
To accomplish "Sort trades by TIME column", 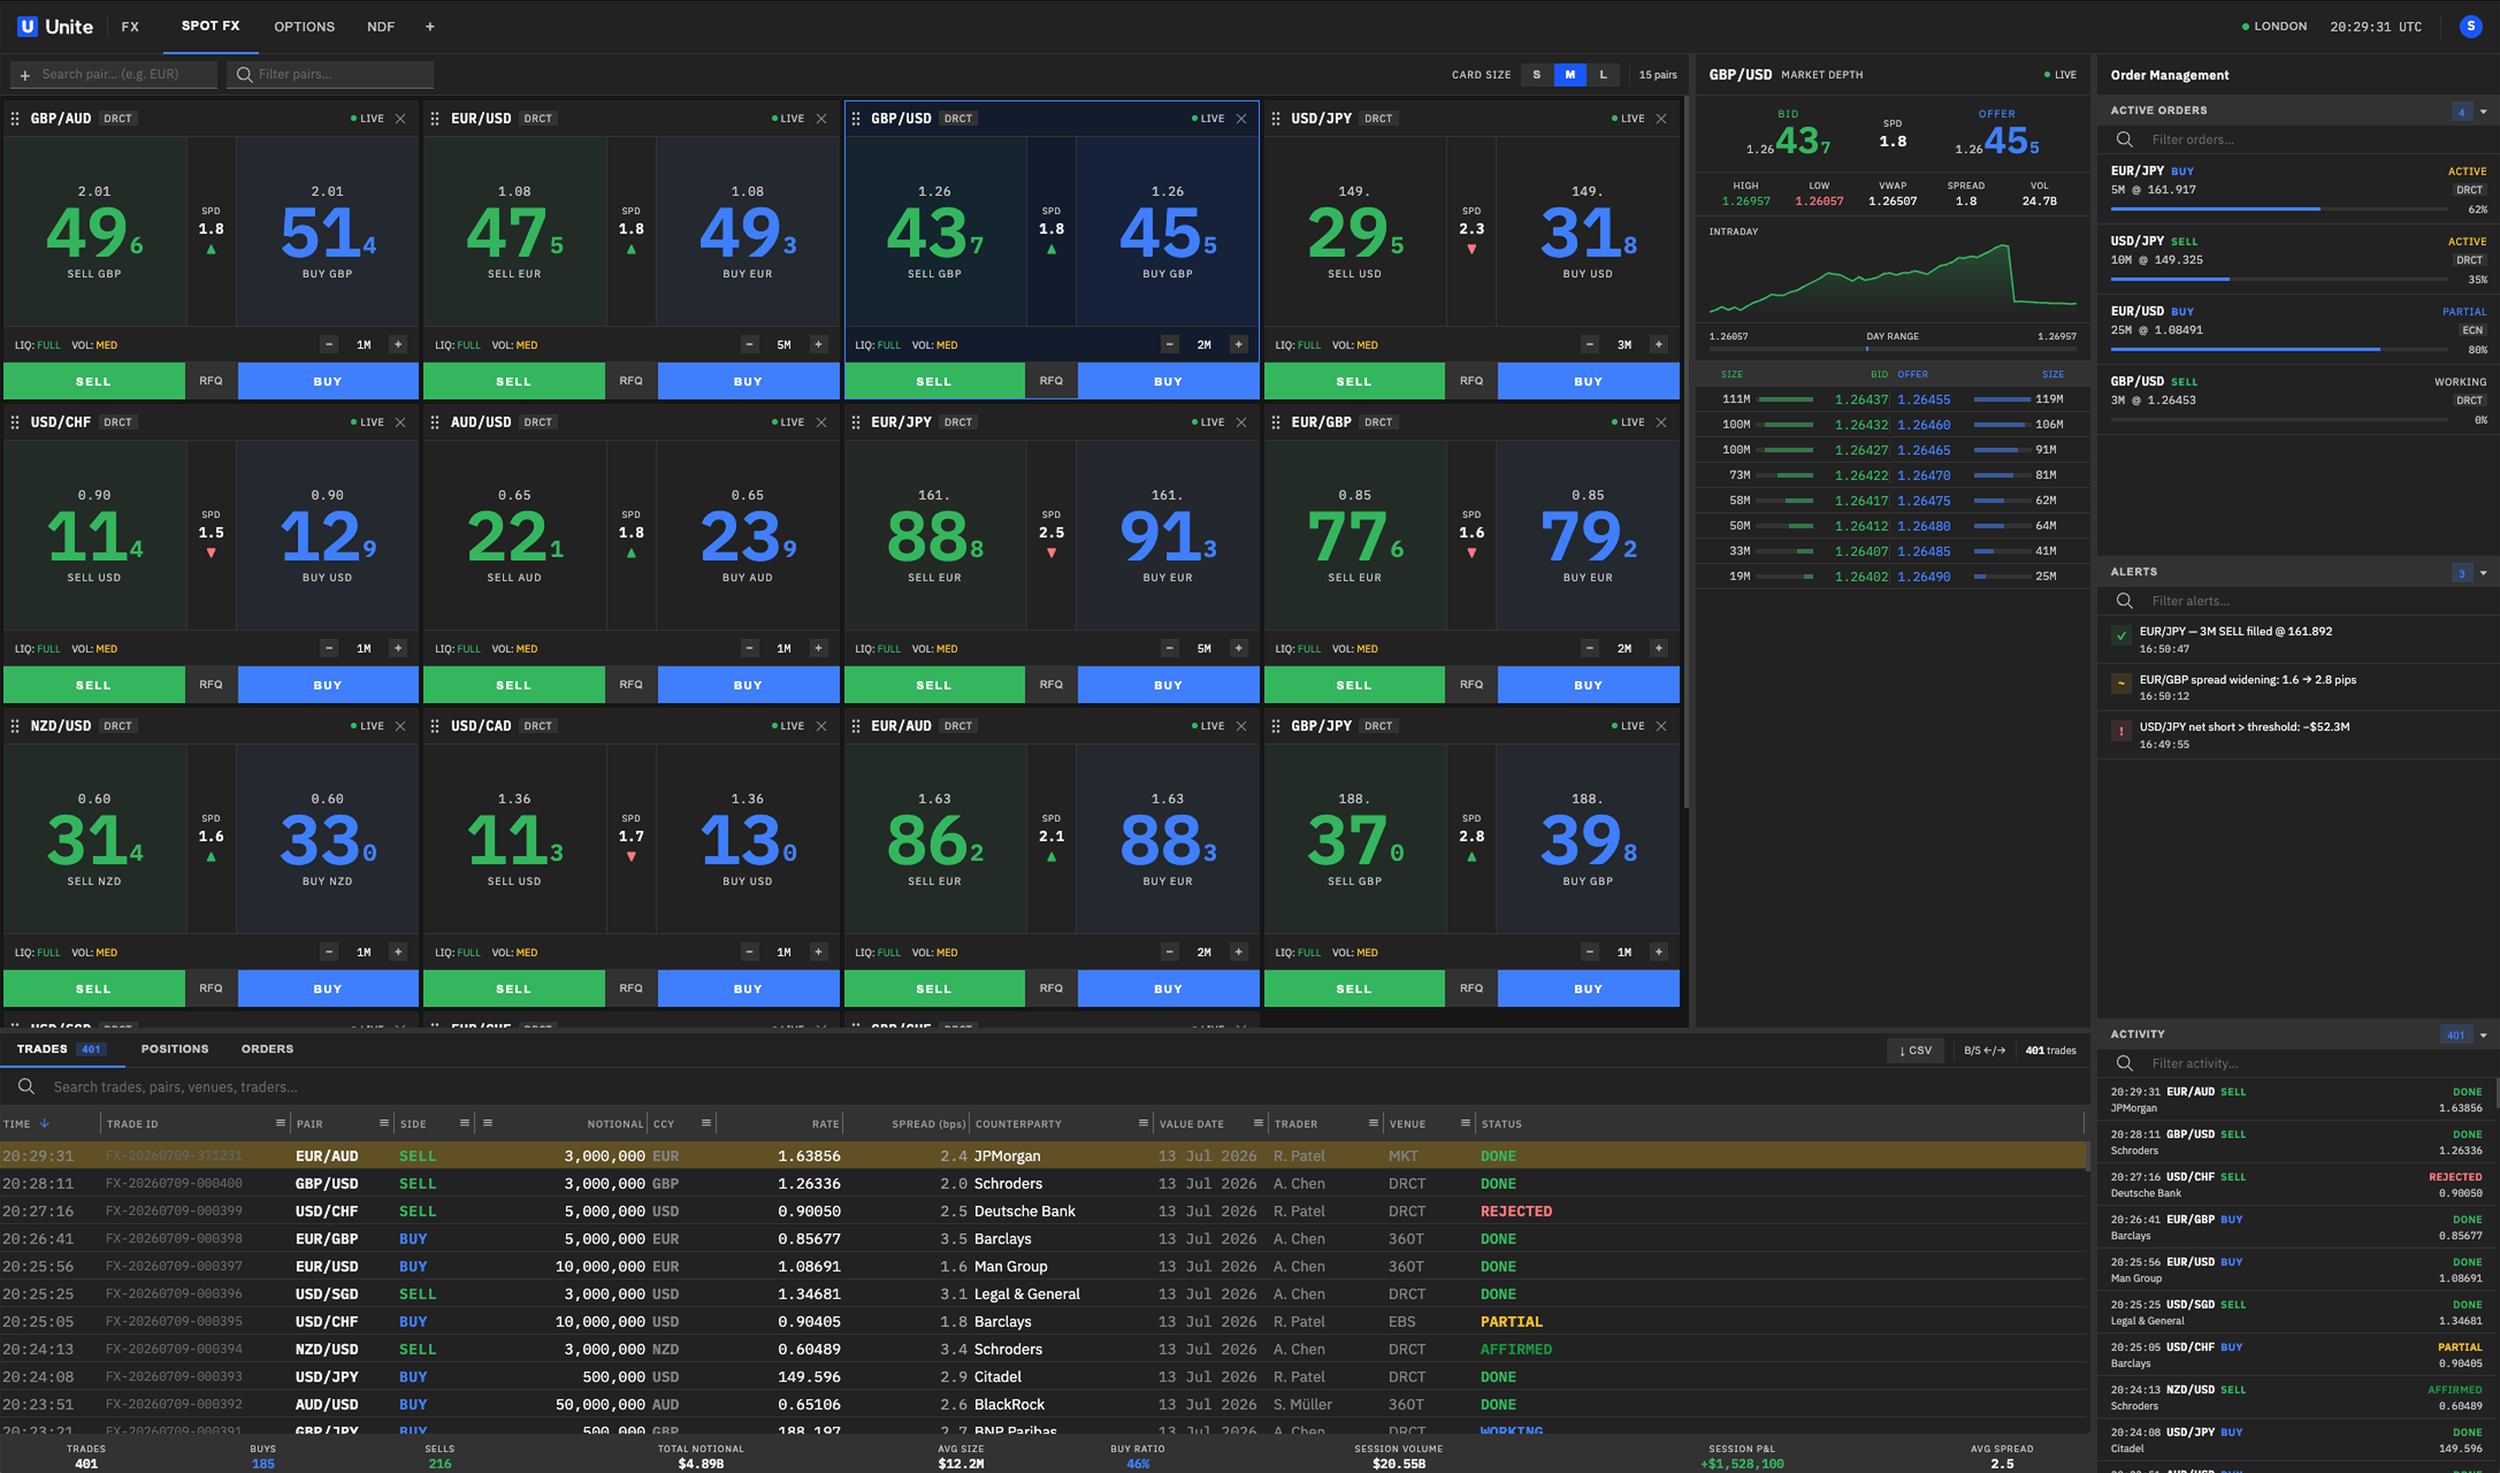I will pos(26,1124).
